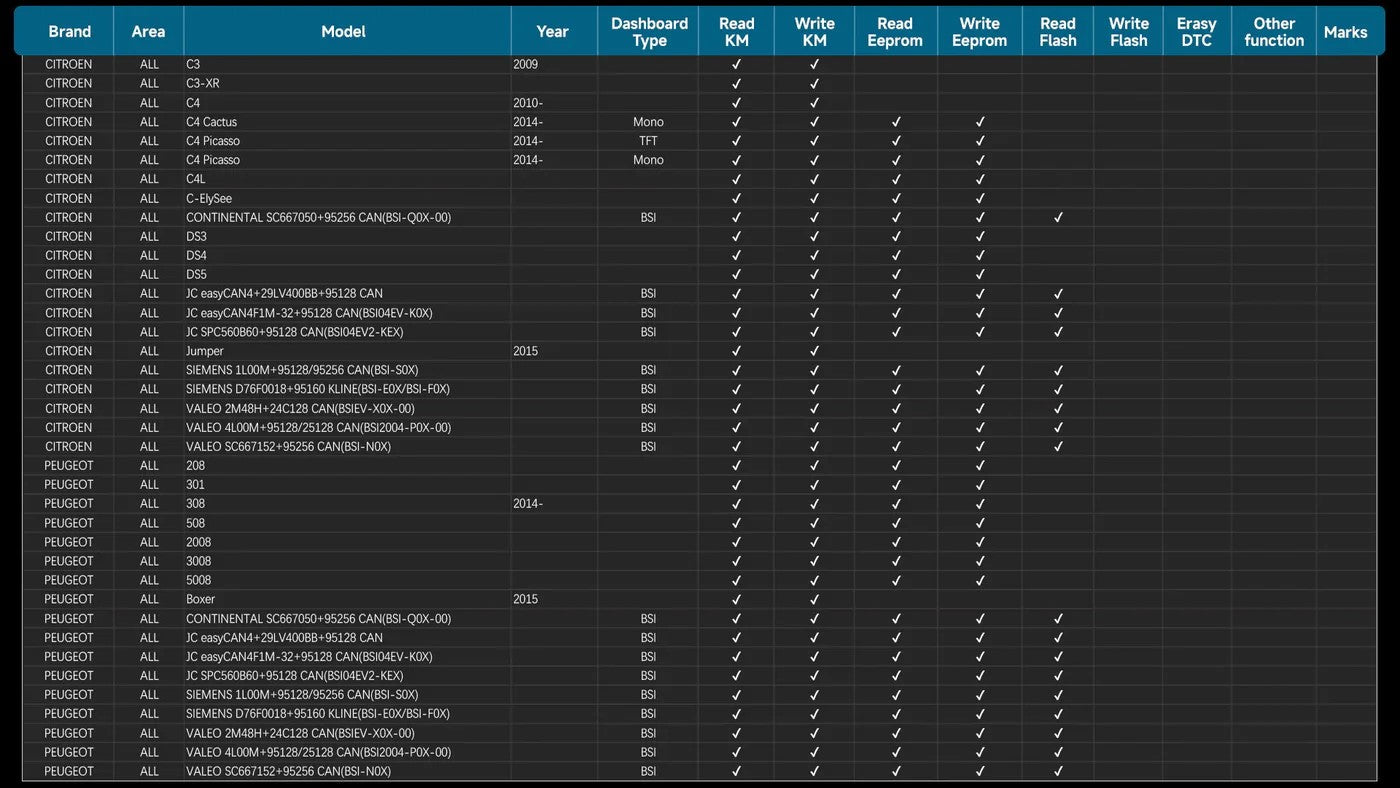
Task: Click the Peugeot 301 model cell
Action: tap(347, 485)
